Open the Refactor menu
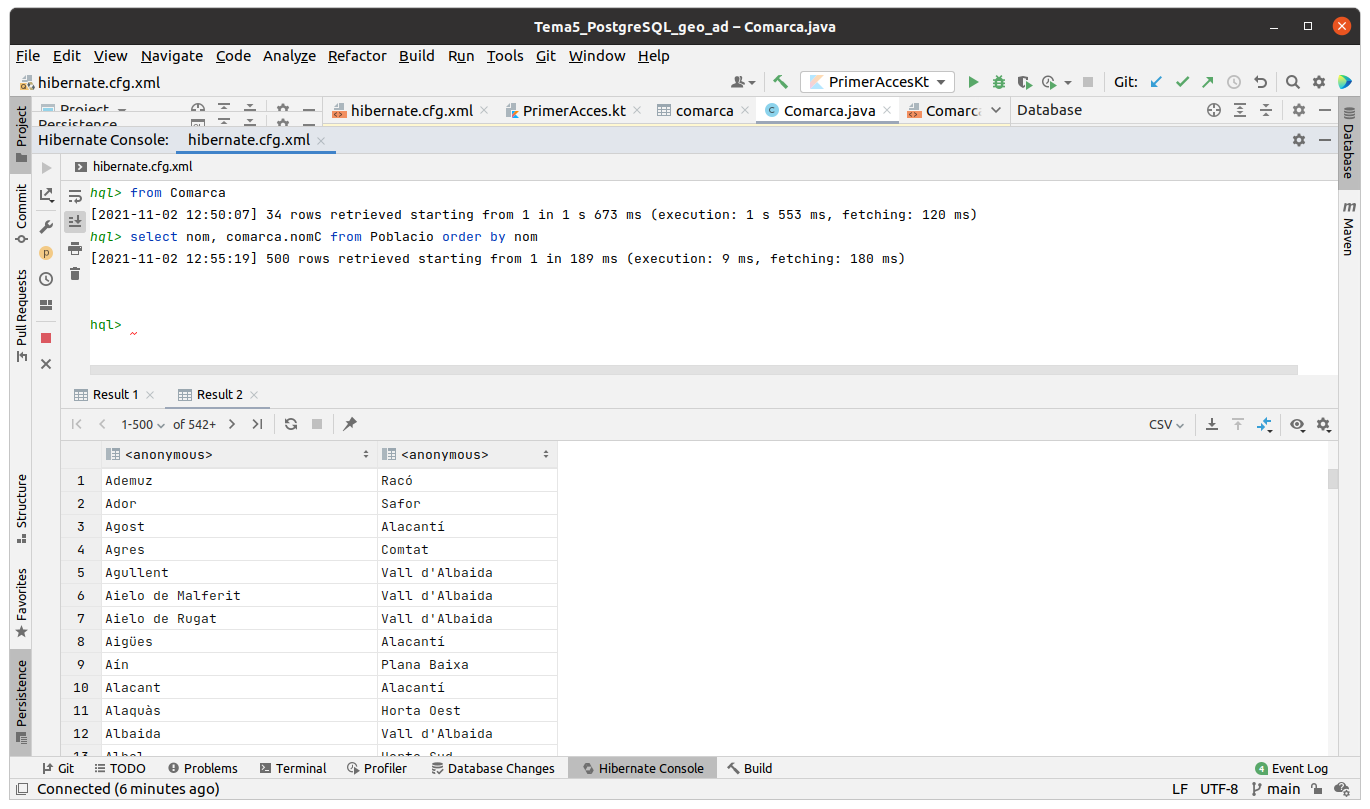Viewport: 1370px width, 809px height. tap(357, 56)
